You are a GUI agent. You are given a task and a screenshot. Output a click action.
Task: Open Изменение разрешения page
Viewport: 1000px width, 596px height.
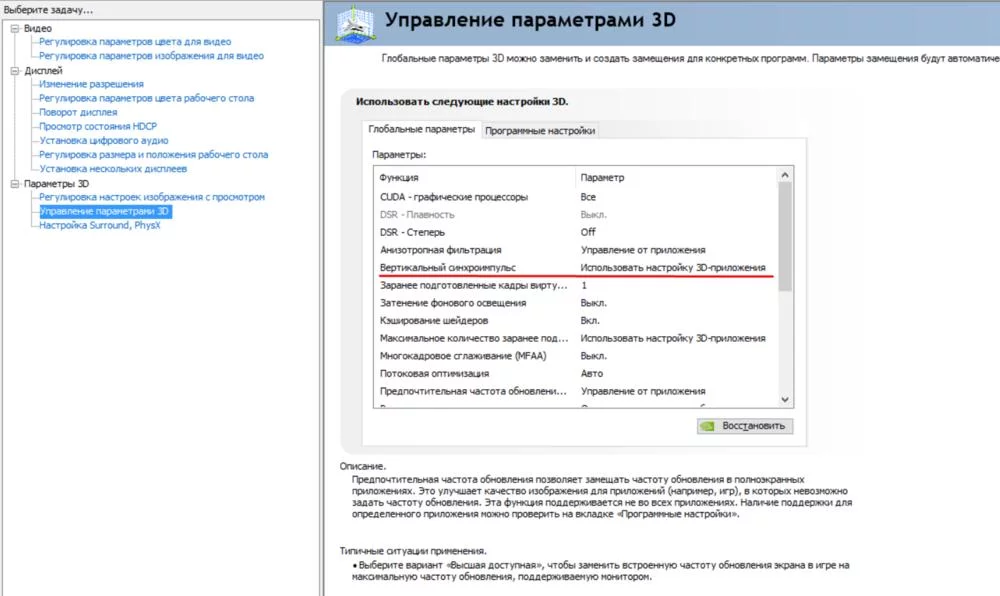click(x=91, y=84)
